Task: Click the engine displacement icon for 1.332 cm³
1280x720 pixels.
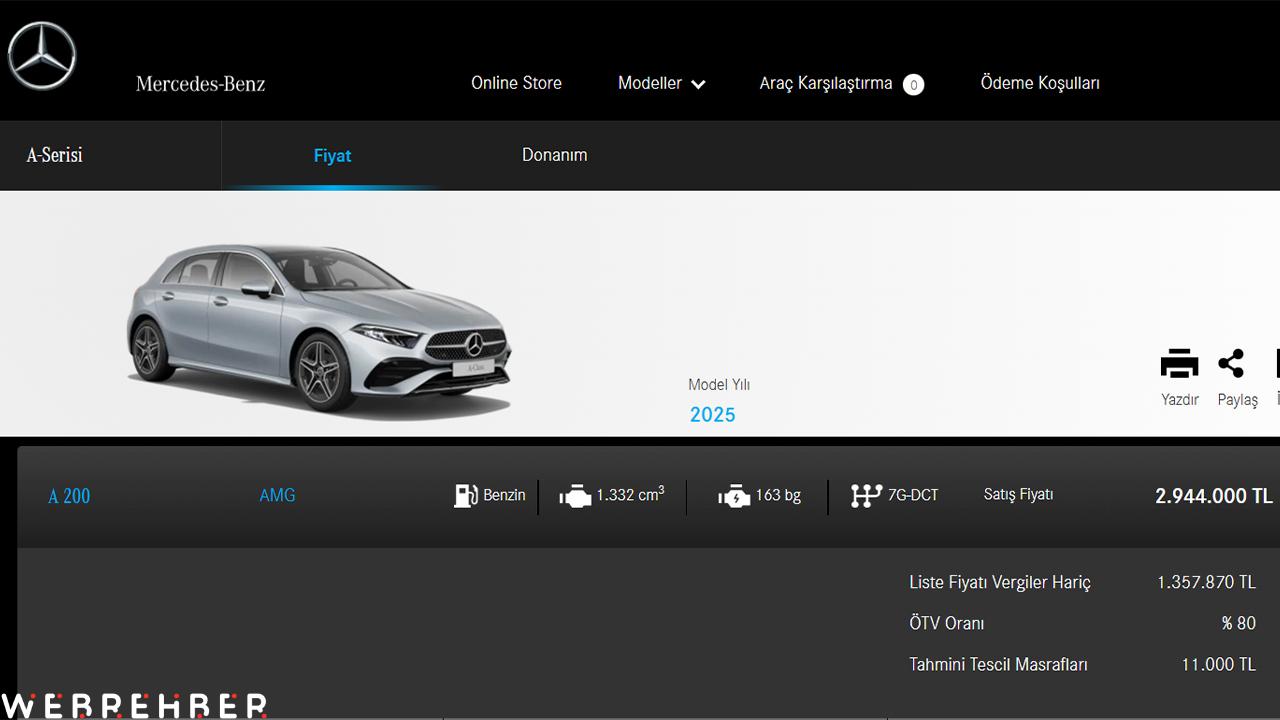Action: [x=575, y=496]
